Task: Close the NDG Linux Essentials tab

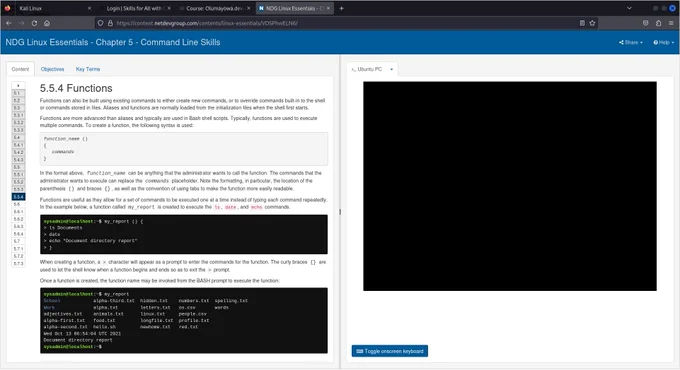Action: [328, 8]
